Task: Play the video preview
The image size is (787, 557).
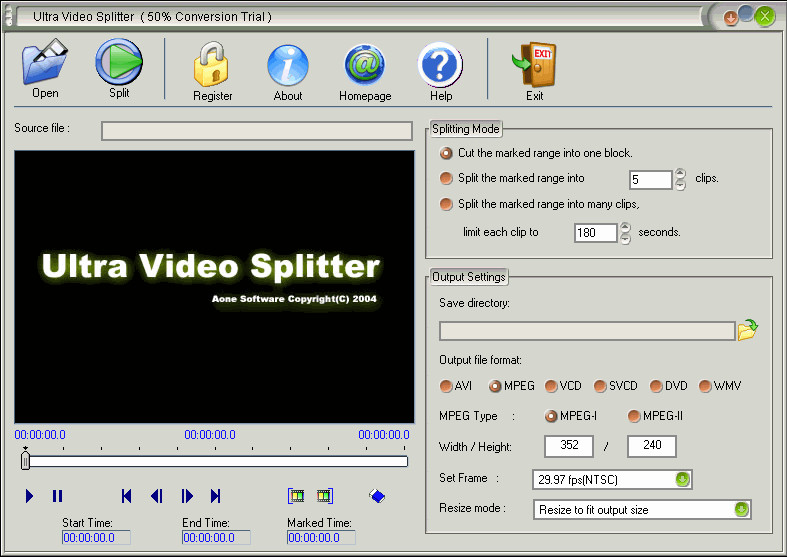Action: 29,496
